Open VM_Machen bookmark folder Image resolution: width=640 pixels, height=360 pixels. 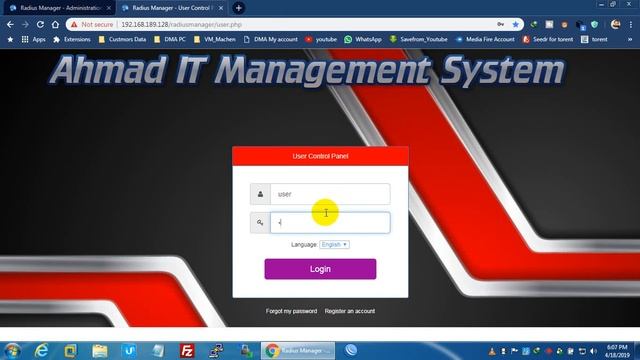pyautogui.click(x=215, y=39)
